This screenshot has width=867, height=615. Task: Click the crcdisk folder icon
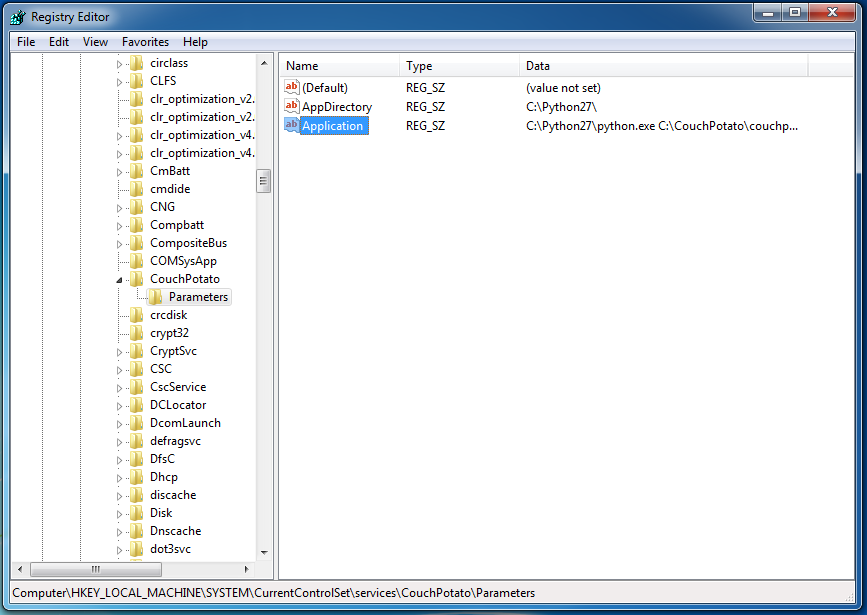pos(137,315)
